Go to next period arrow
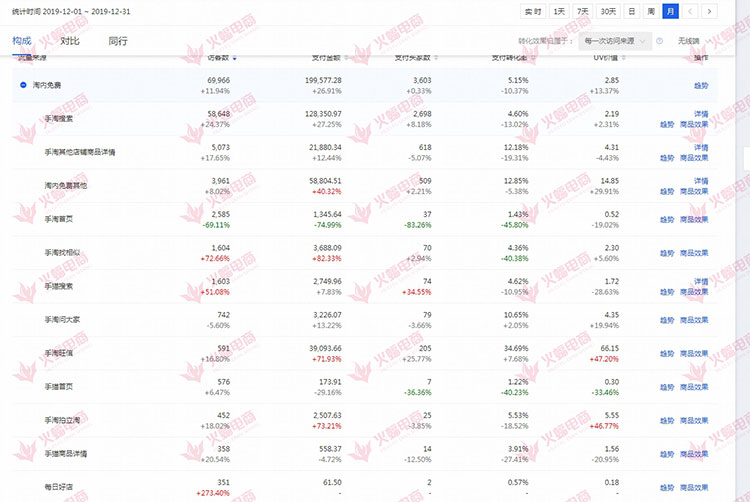 point(709,11)
